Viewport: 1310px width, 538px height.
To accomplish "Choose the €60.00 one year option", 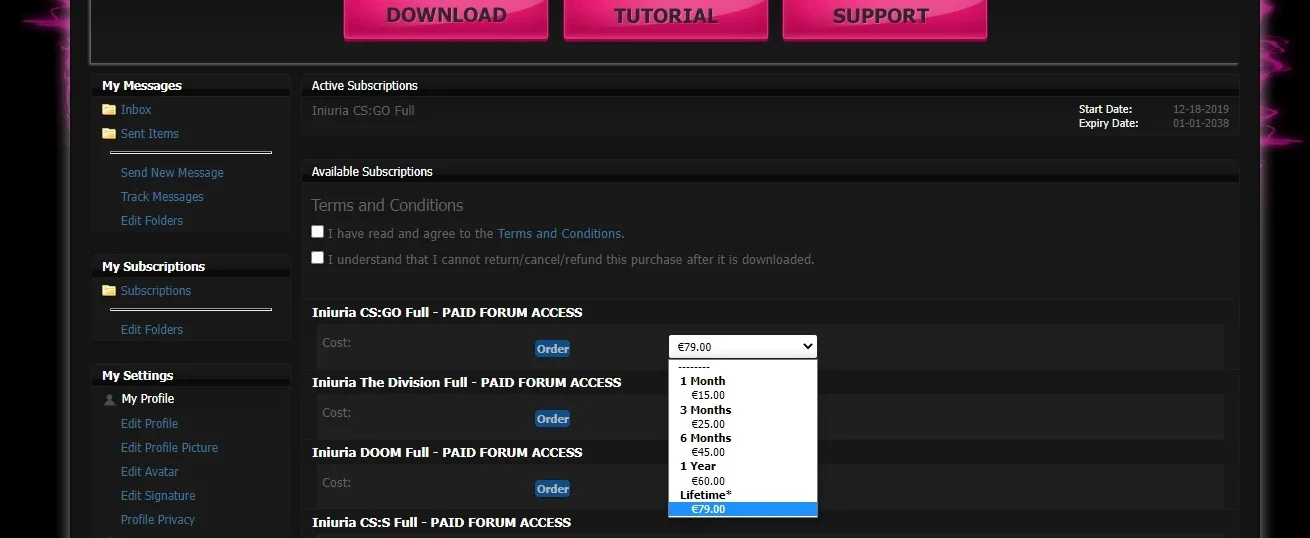I will point(742,482).
